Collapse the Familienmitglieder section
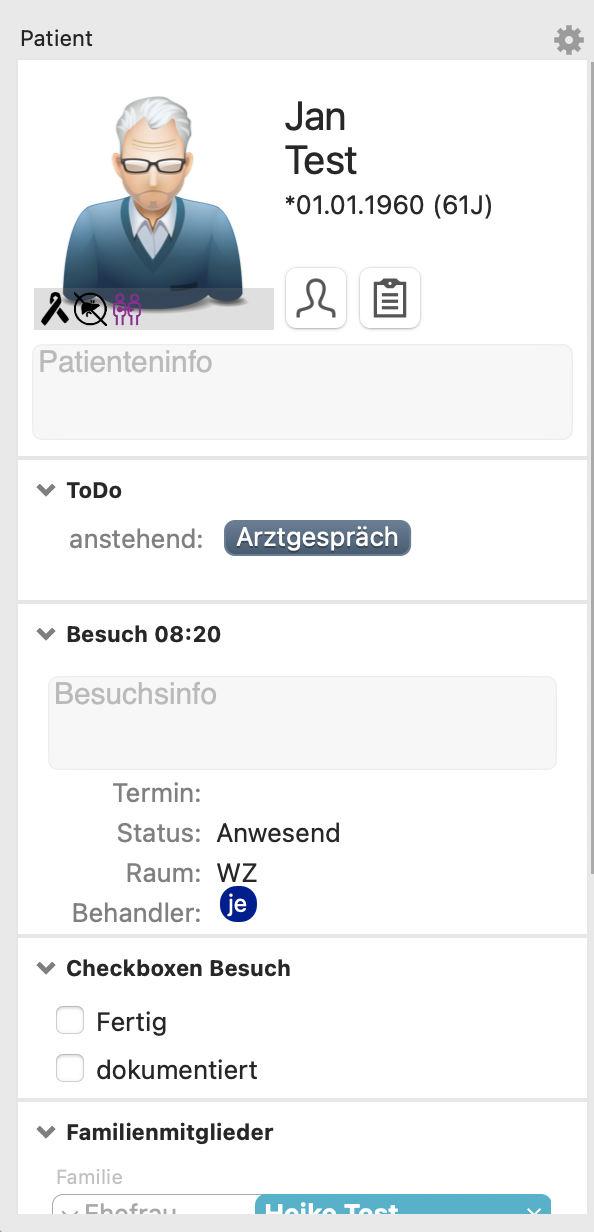 click(x=45, y=1133)
